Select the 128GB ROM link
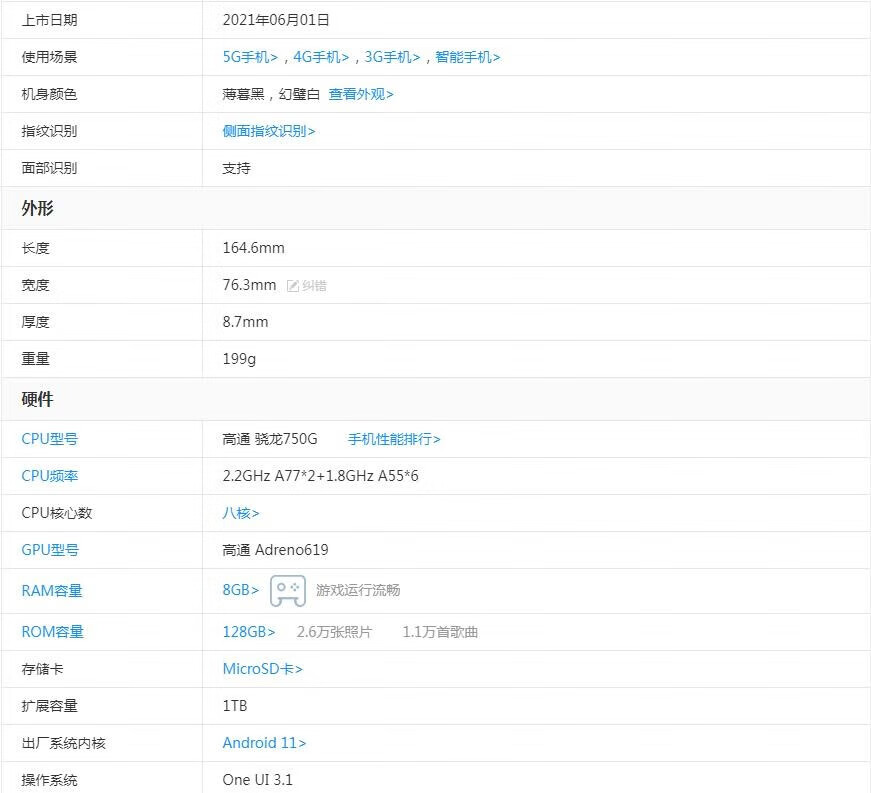This screenshot has width=871, height=793. pos(248,632)
